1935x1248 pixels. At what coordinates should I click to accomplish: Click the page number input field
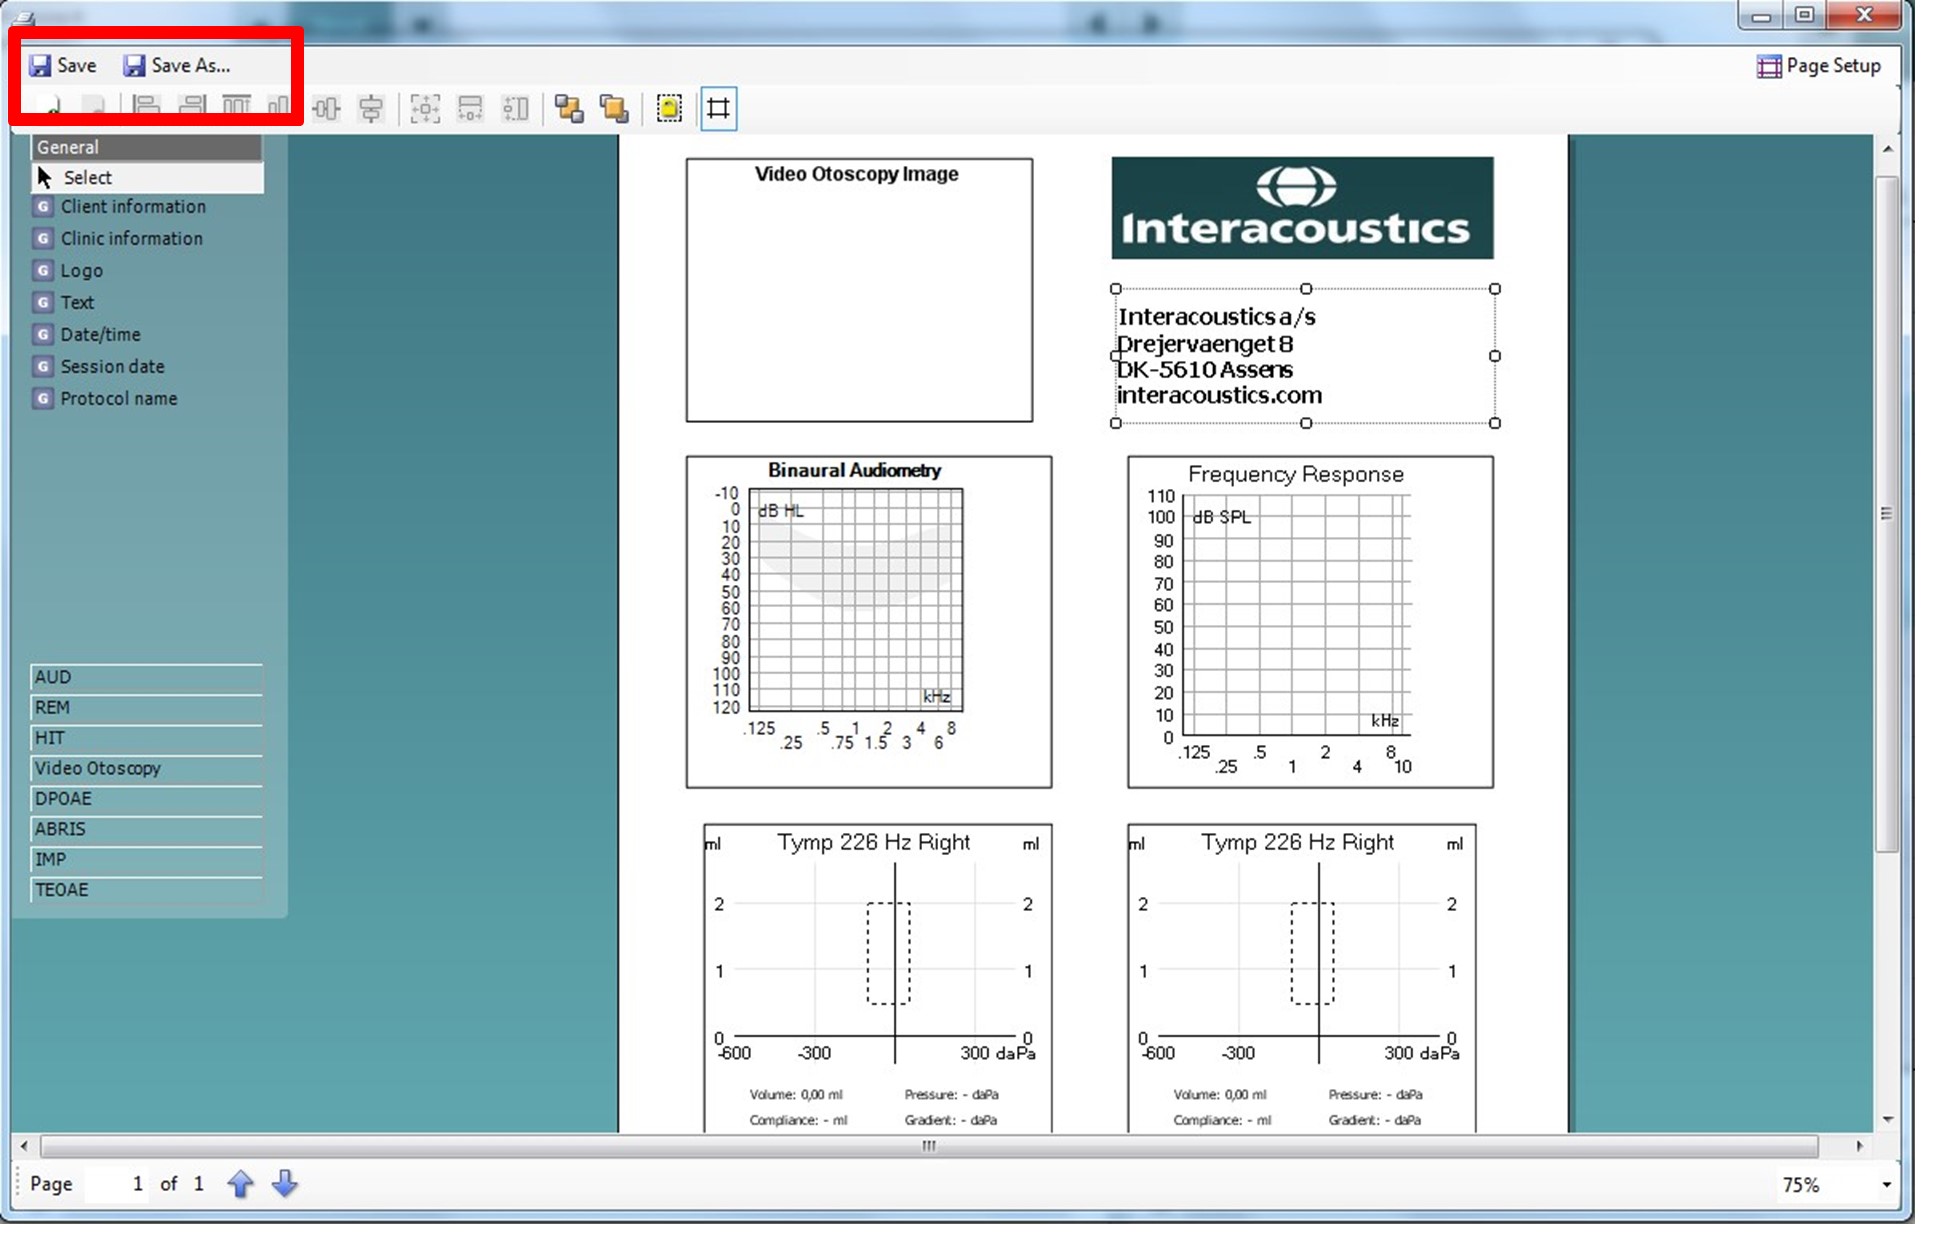120,1184
